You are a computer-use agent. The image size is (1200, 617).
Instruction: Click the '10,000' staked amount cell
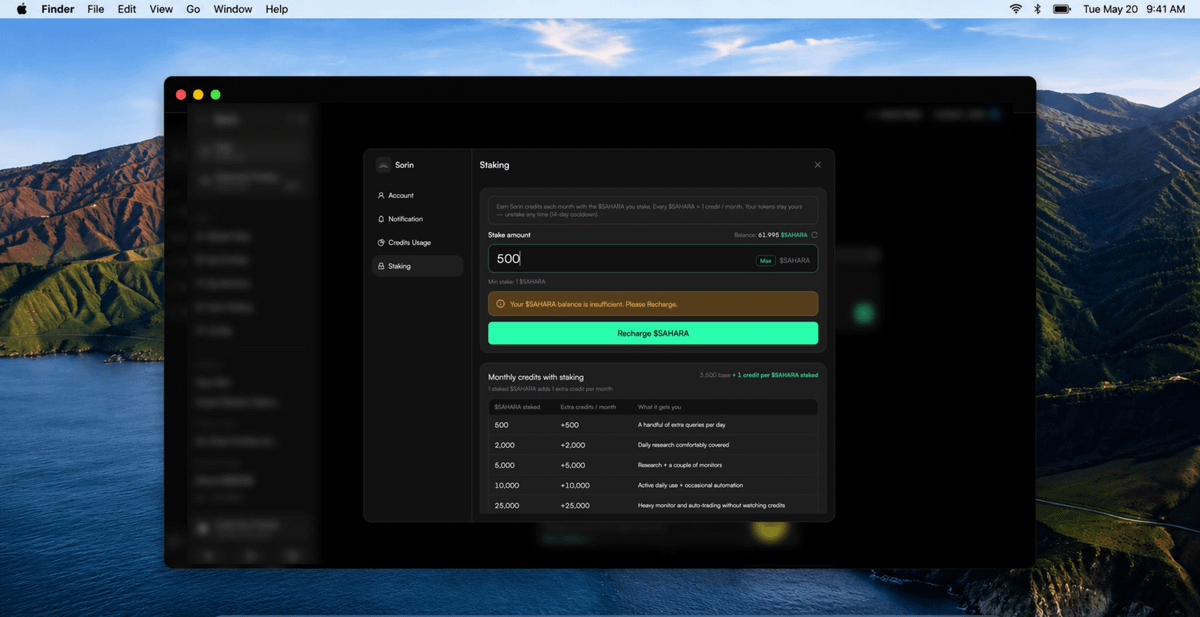[507, 485]
